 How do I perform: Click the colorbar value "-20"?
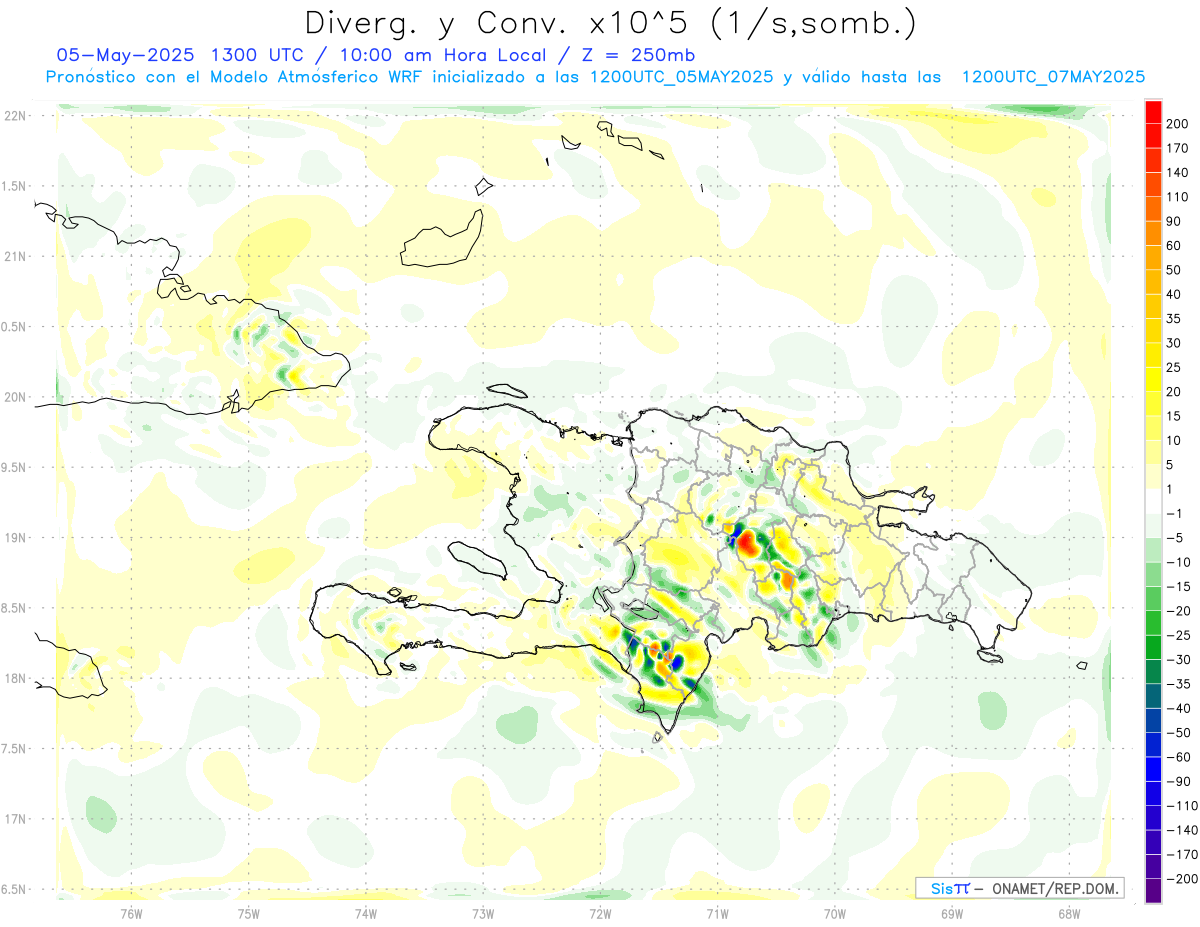tap(1178, 612)
